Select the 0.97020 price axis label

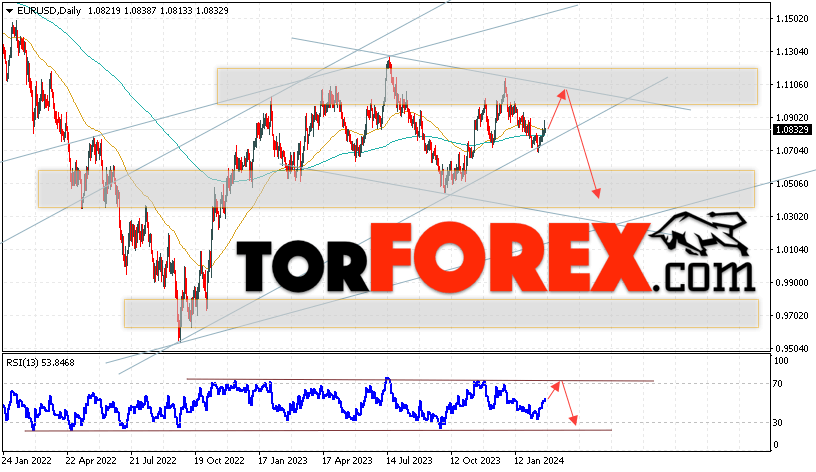(x=792, y=315)
